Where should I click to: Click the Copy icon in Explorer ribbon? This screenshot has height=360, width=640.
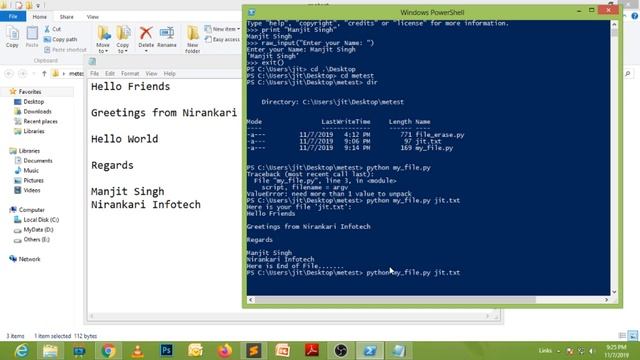[x=12, y=37]
